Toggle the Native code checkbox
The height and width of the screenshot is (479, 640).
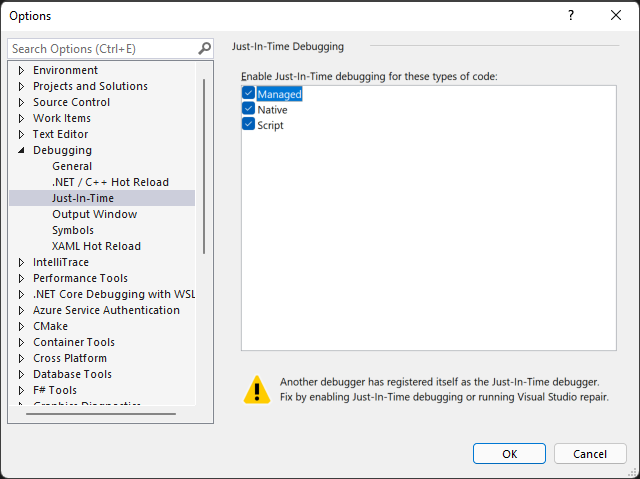click(248, 109)
